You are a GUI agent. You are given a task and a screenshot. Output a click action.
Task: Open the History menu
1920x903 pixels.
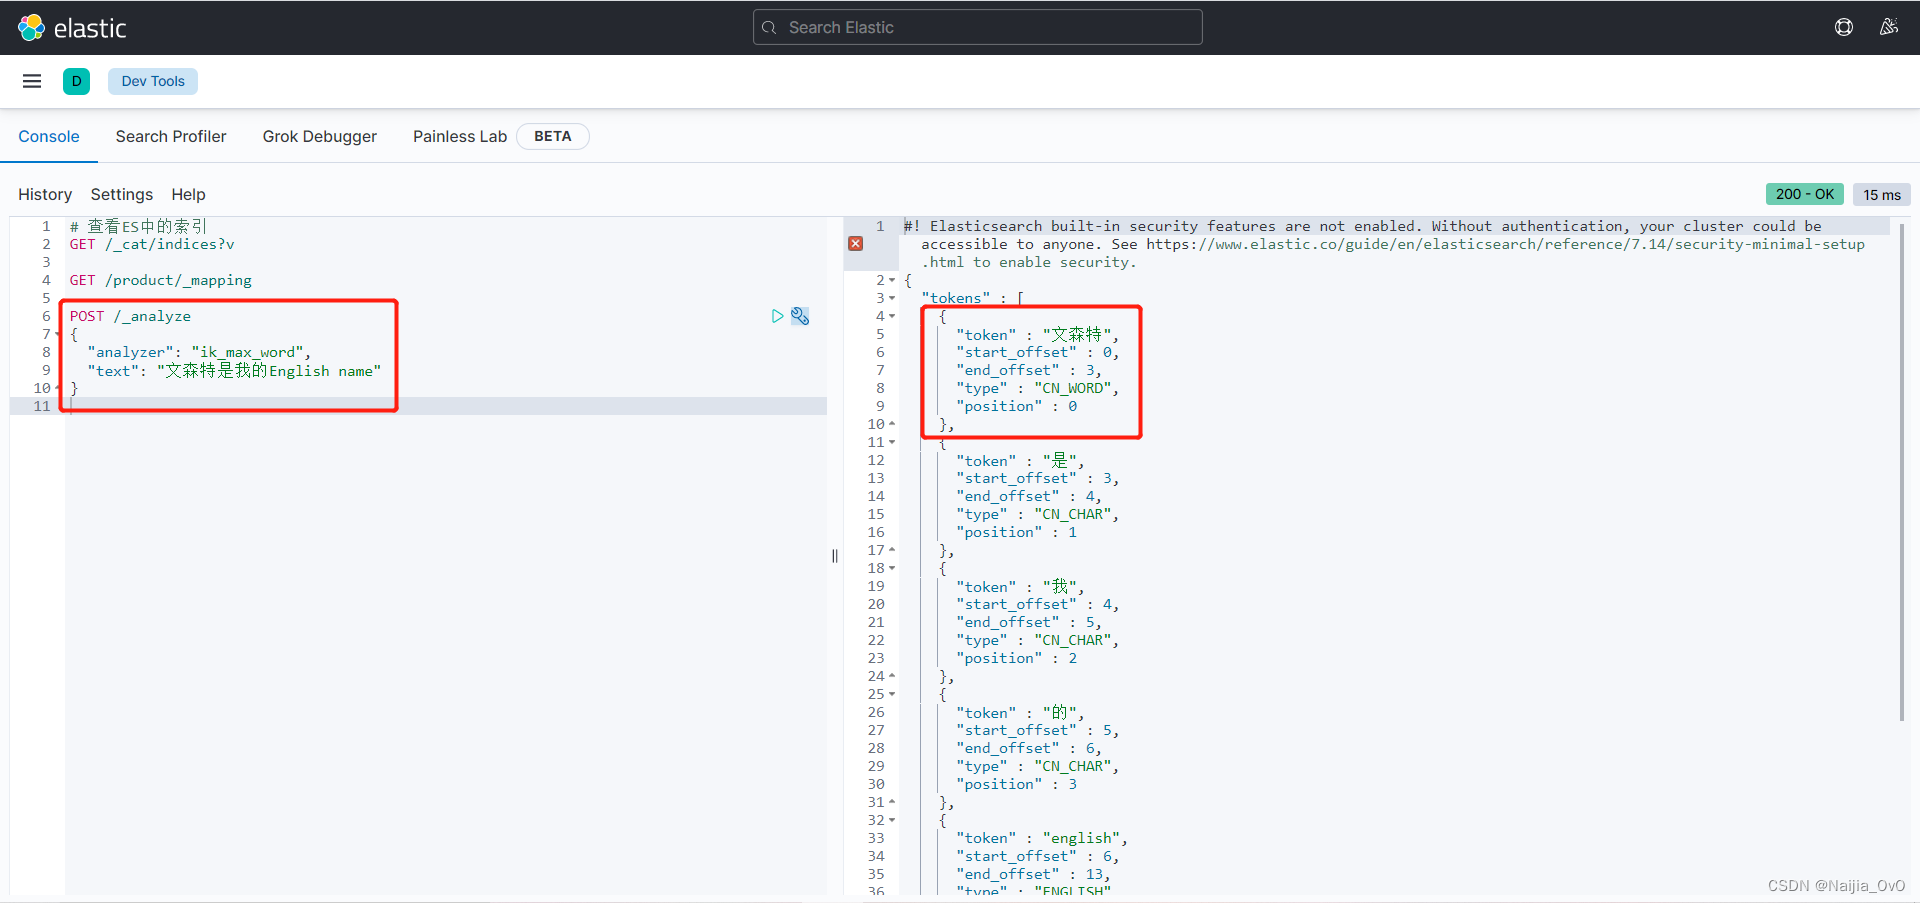tap(45, 194)
